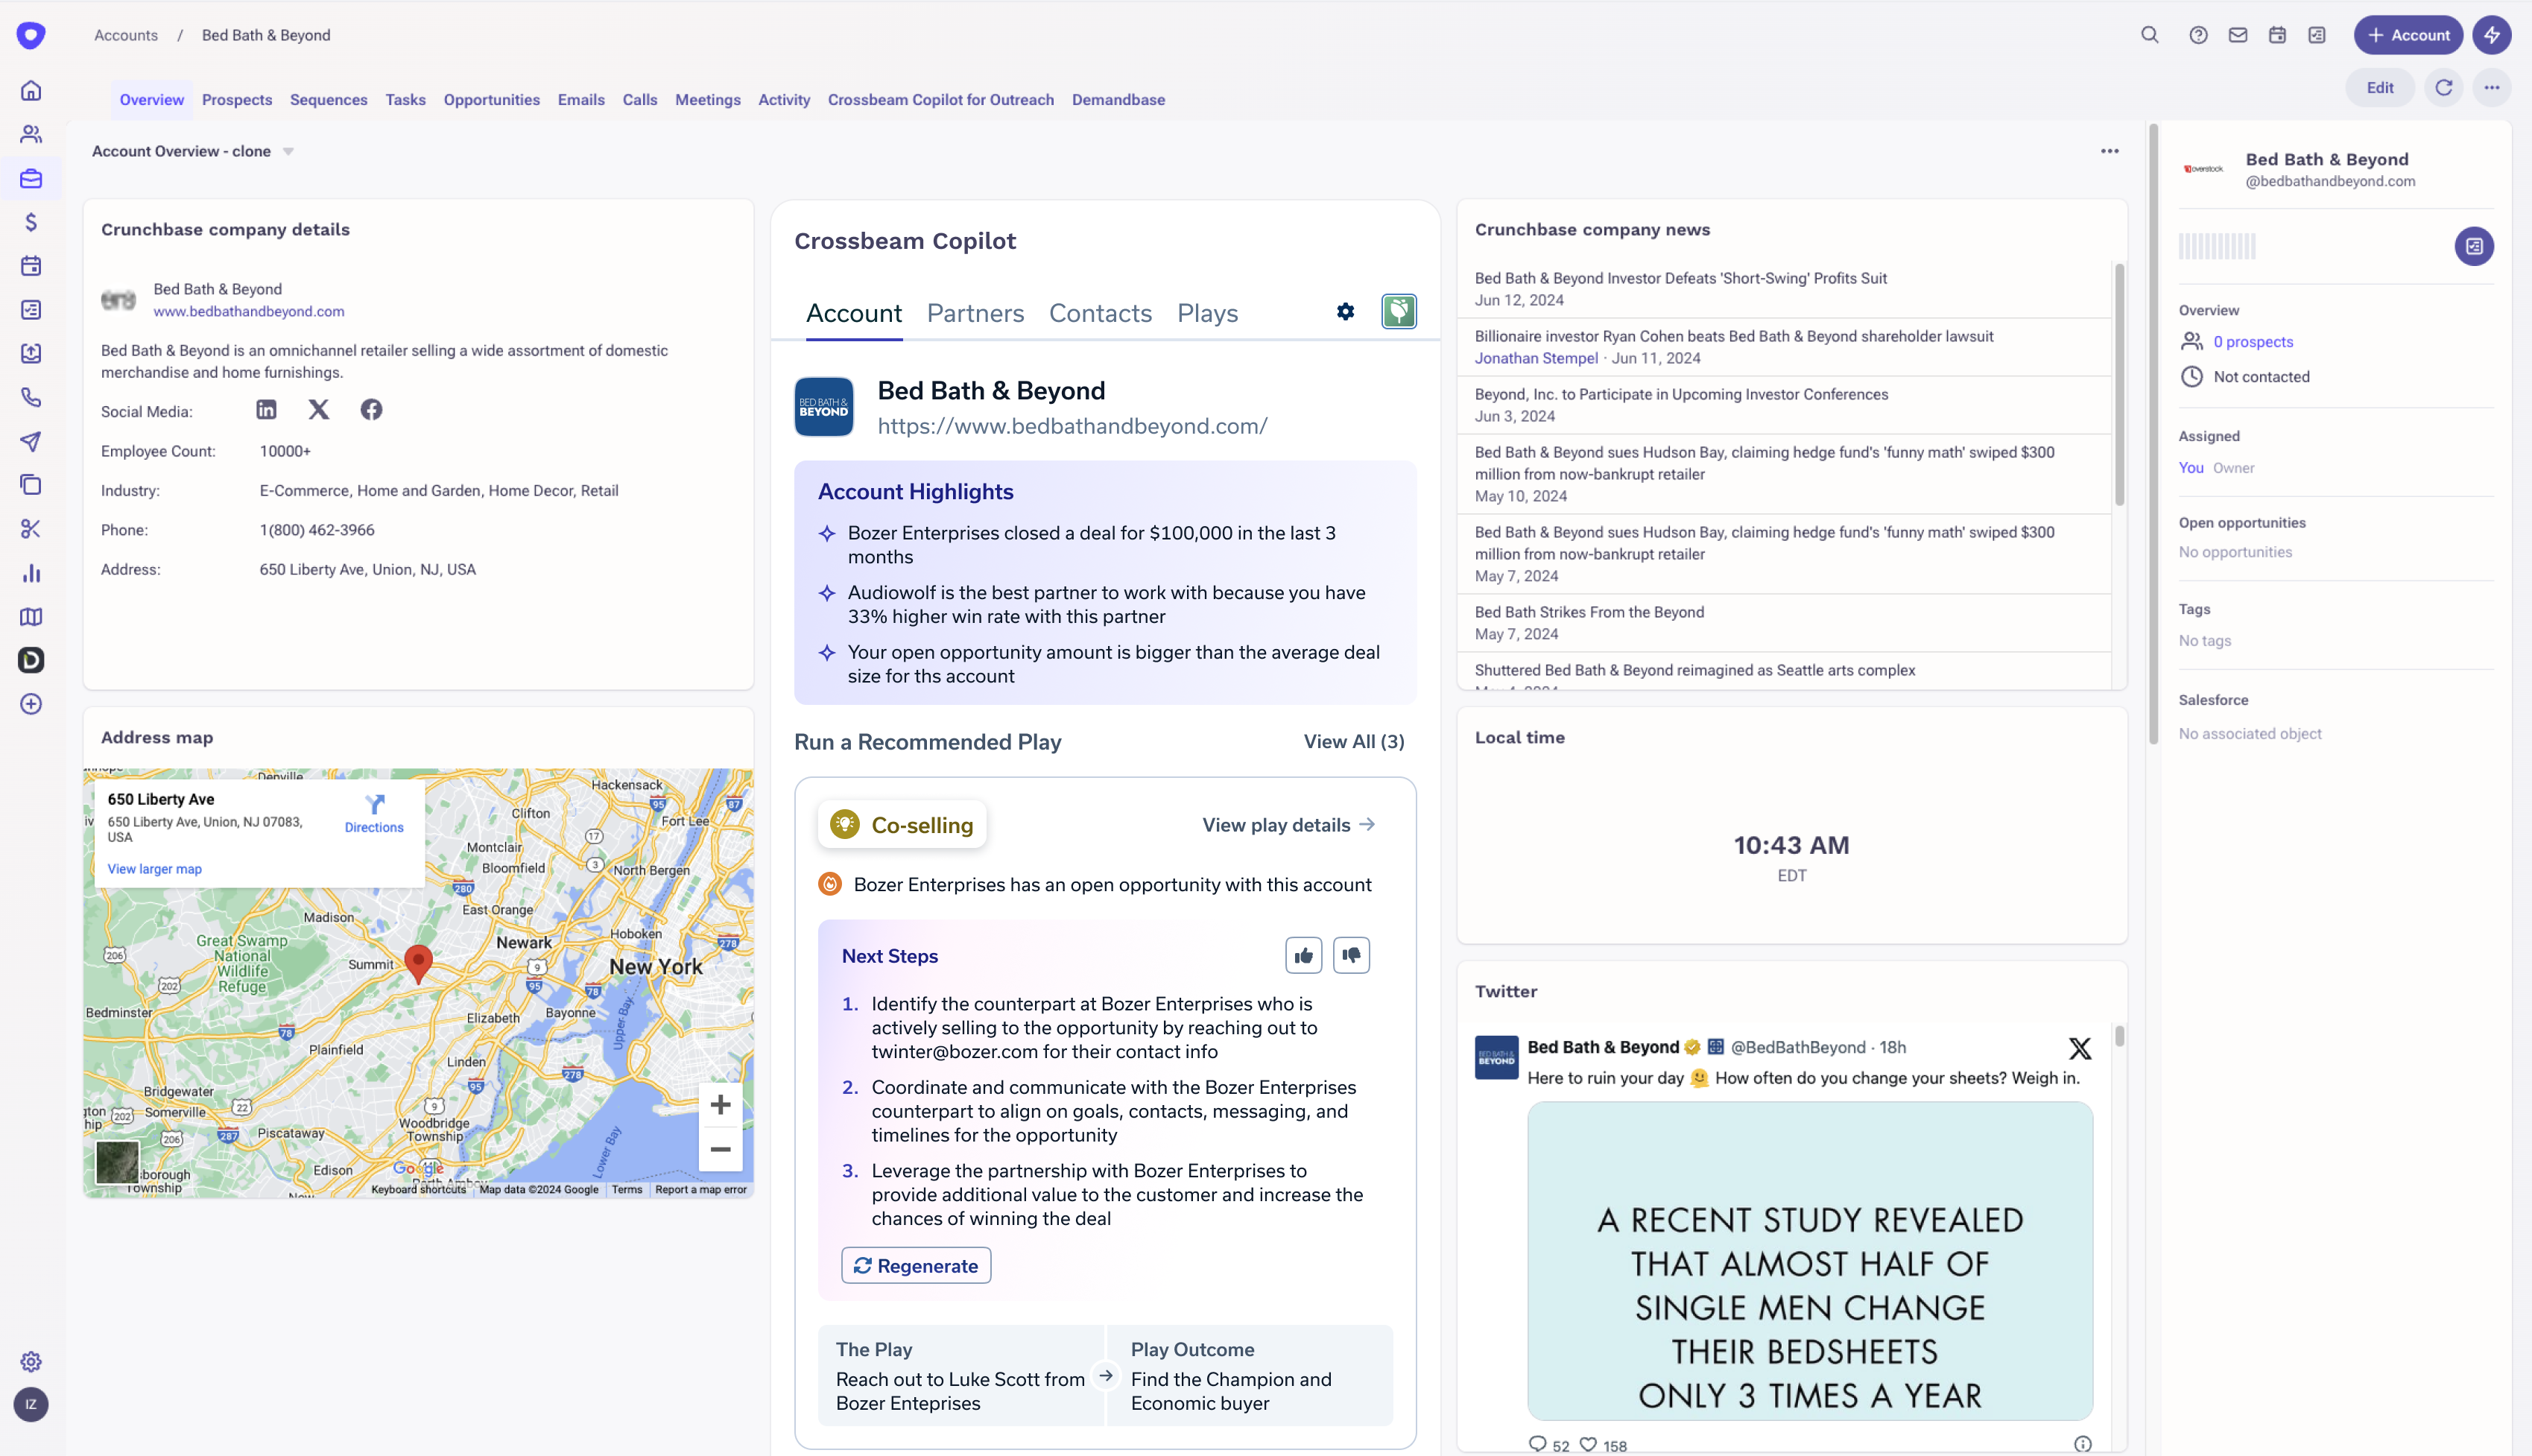Switch to the Prospects tab

coord(237,100)
